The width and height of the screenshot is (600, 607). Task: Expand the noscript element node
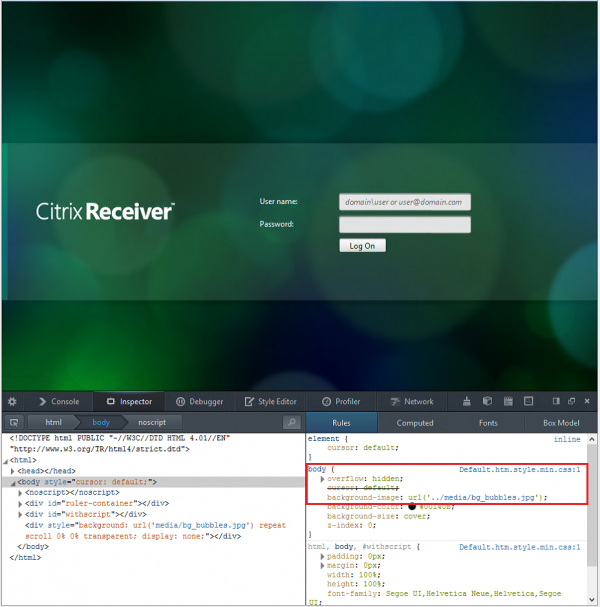(21, 492)
